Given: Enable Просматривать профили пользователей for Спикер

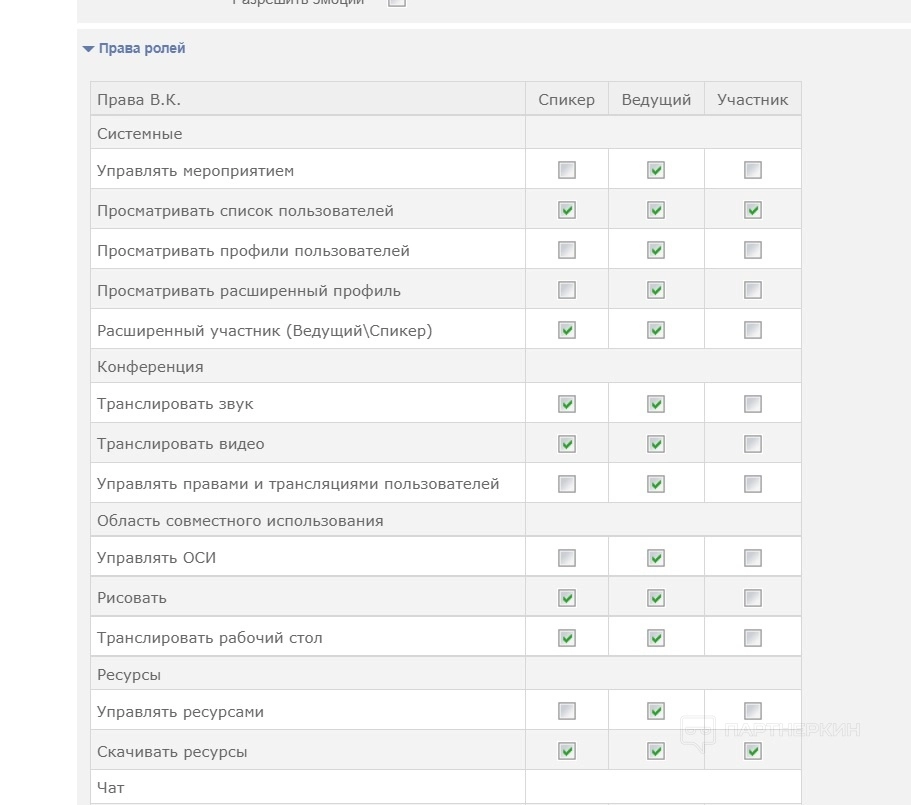Looking at the screenshot, I should tap(567, 250).
